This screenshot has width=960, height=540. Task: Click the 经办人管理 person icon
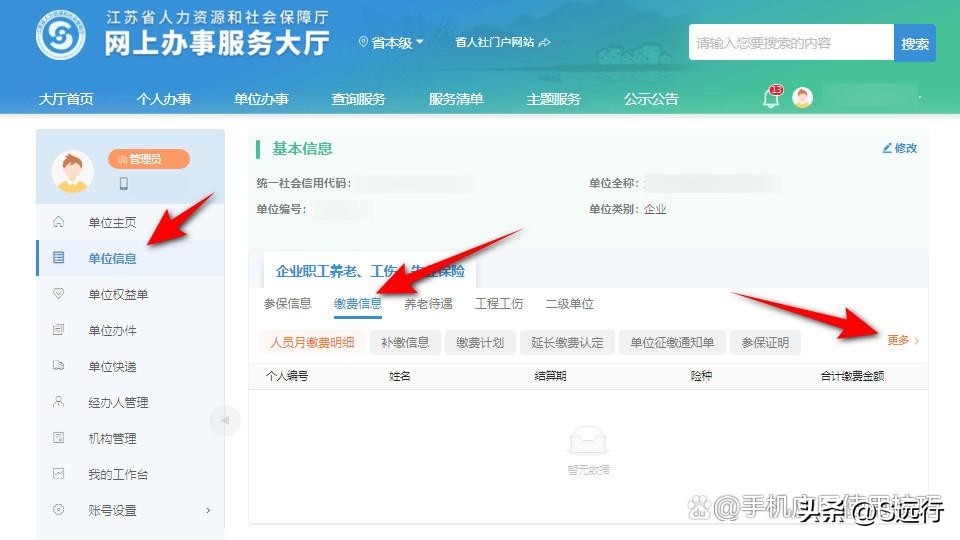pos(58,402)
